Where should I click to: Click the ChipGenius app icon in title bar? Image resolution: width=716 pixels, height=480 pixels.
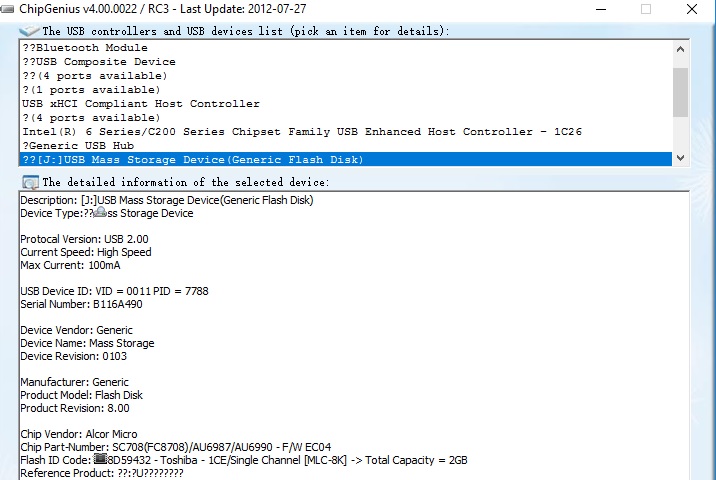(x=6, y=9)
